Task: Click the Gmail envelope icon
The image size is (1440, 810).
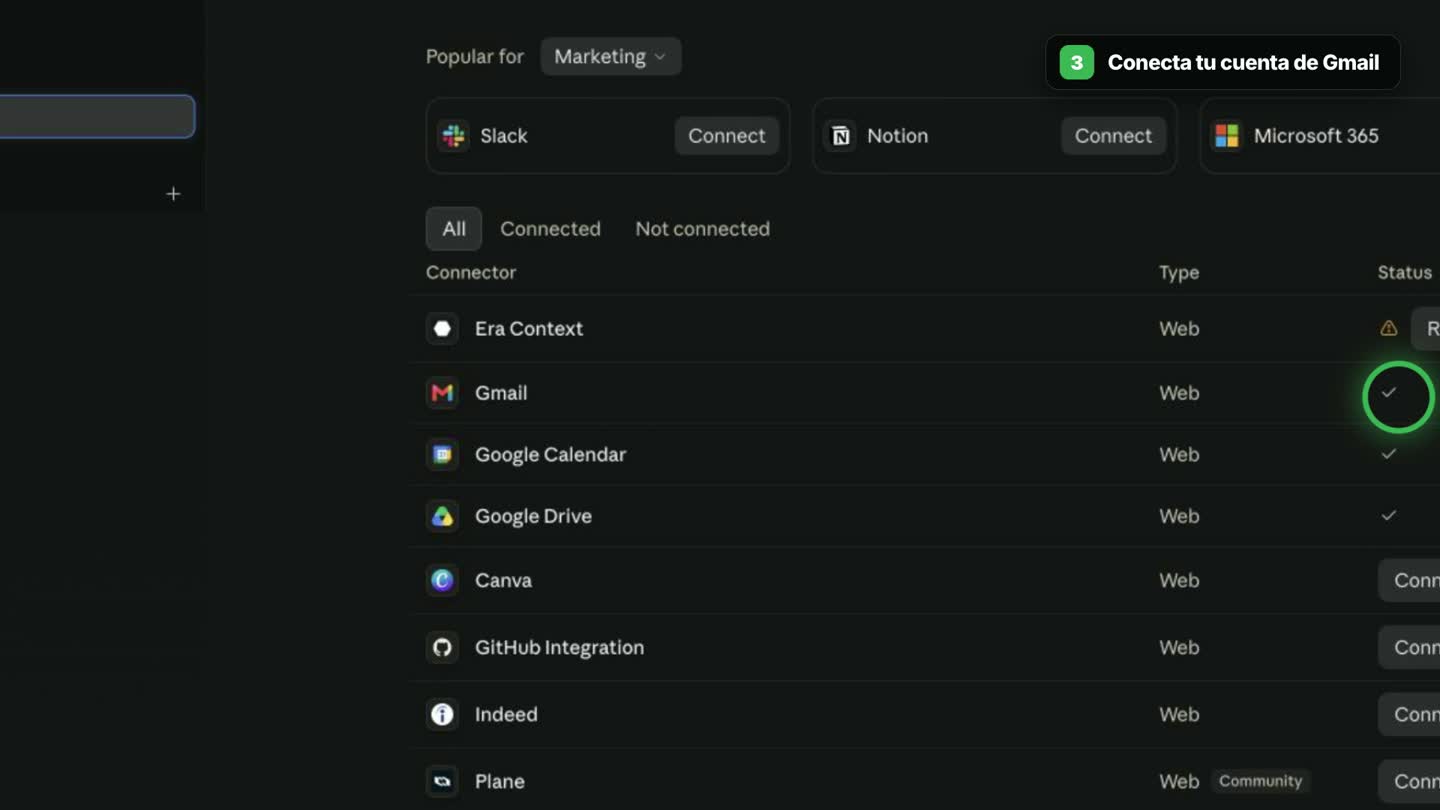Action: (442, 393)
